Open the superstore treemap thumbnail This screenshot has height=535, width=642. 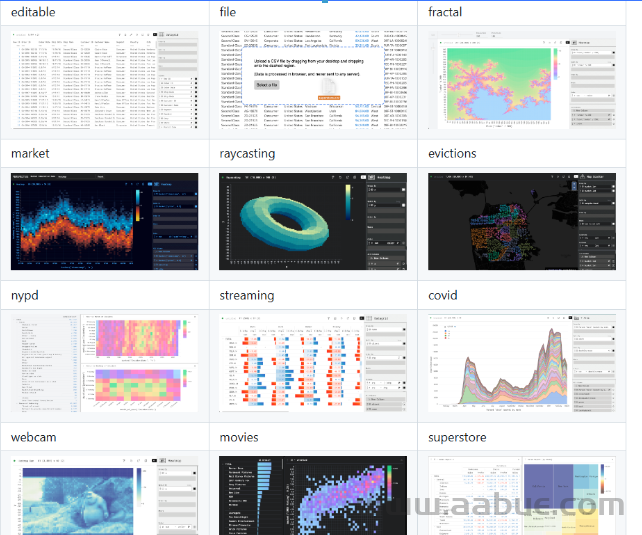522,495
